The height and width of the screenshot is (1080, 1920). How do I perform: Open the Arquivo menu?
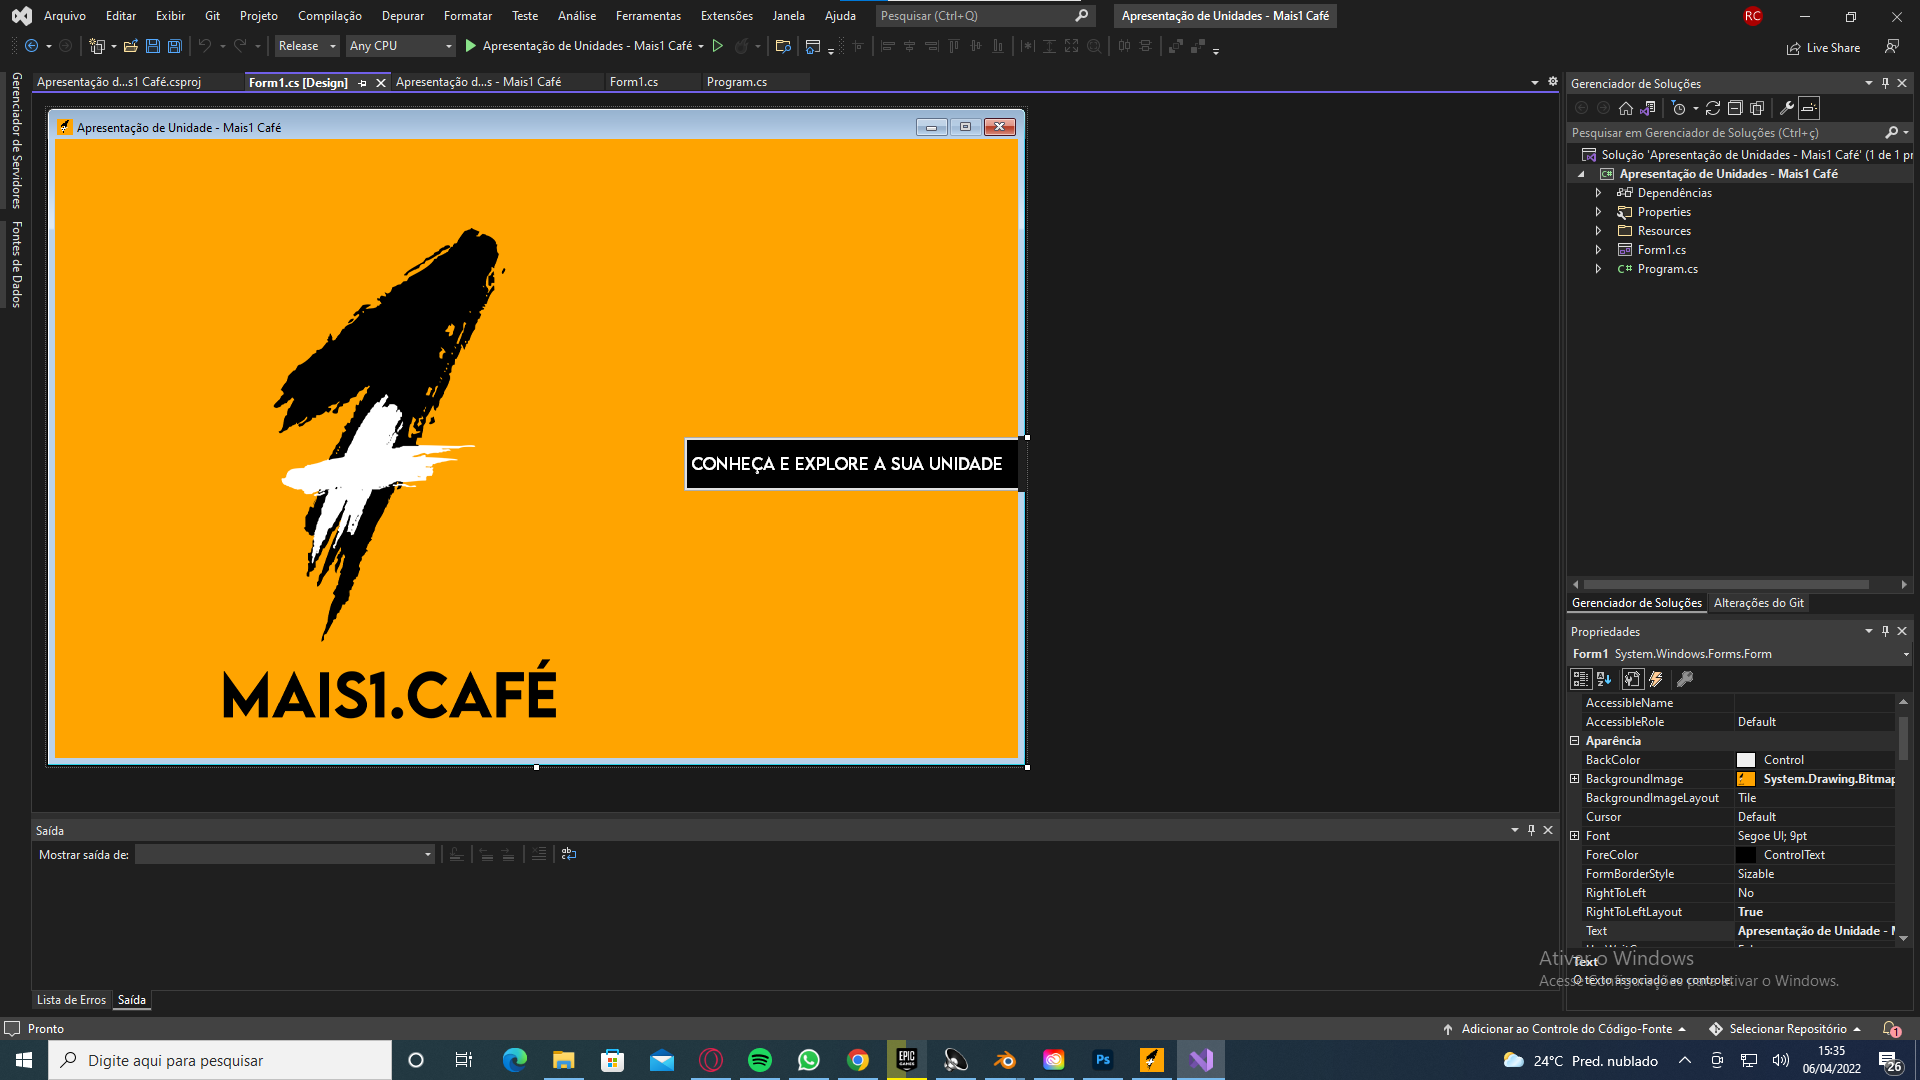coord(65,15)
